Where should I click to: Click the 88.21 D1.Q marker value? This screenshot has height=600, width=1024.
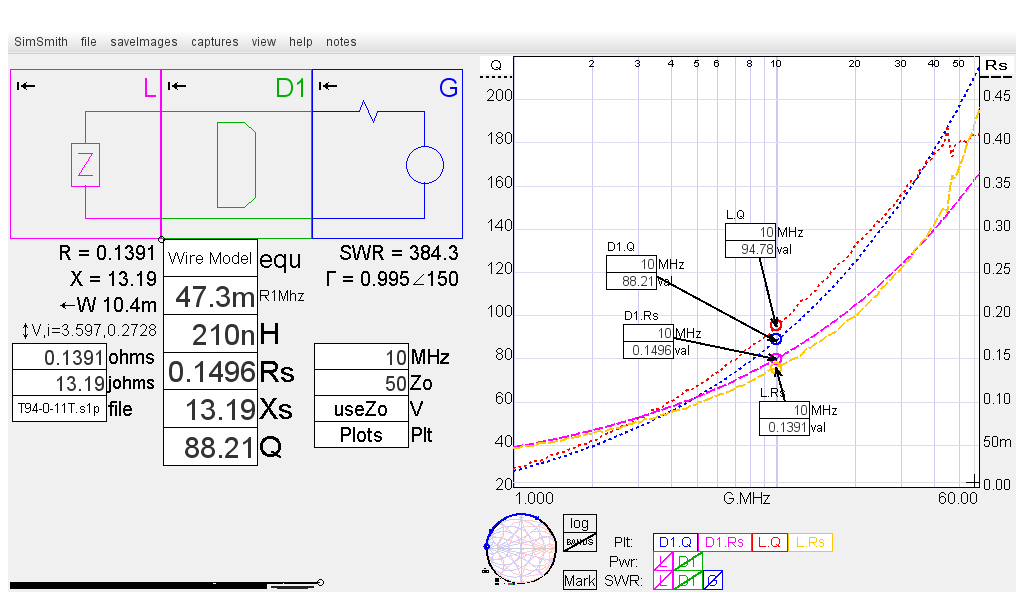point(632,281)
